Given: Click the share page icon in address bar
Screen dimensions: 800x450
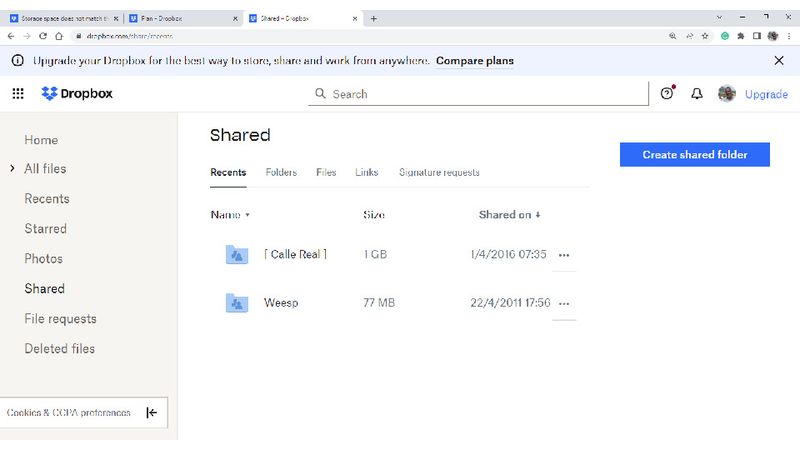Looking at the screenshot, I should click(689, 36).
